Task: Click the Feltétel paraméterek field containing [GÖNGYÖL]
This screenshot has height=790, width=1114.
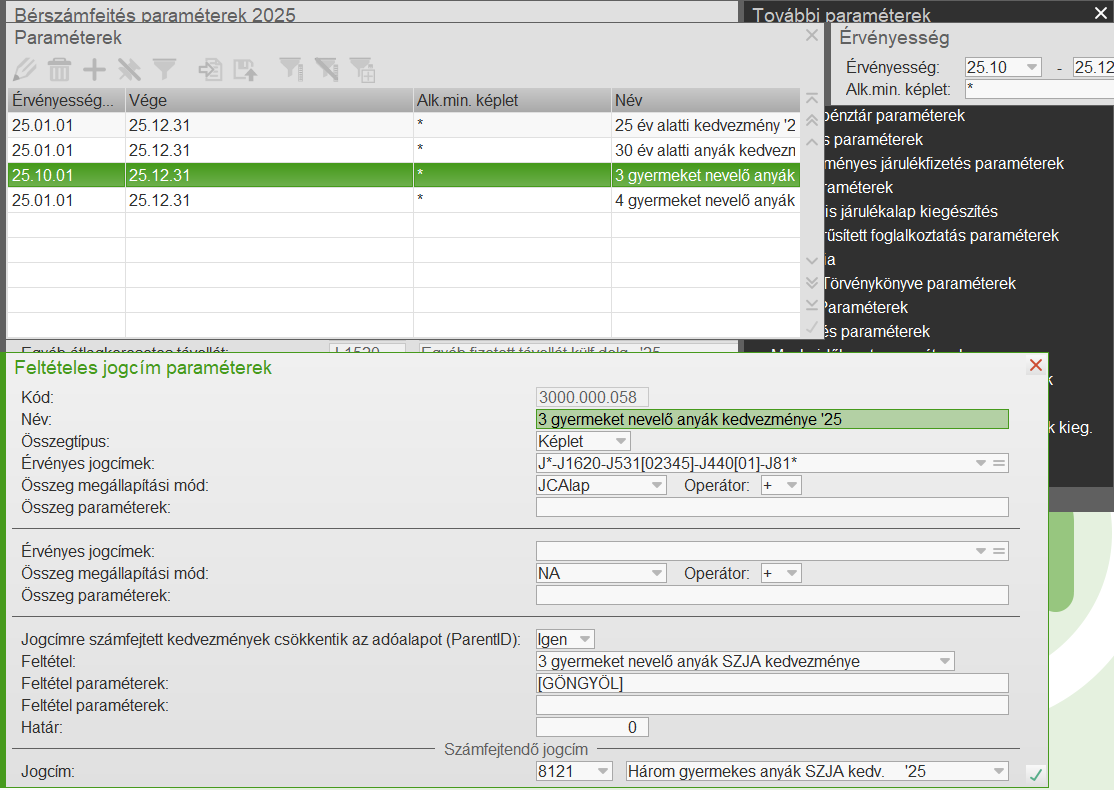Action: tap(772, 683)
